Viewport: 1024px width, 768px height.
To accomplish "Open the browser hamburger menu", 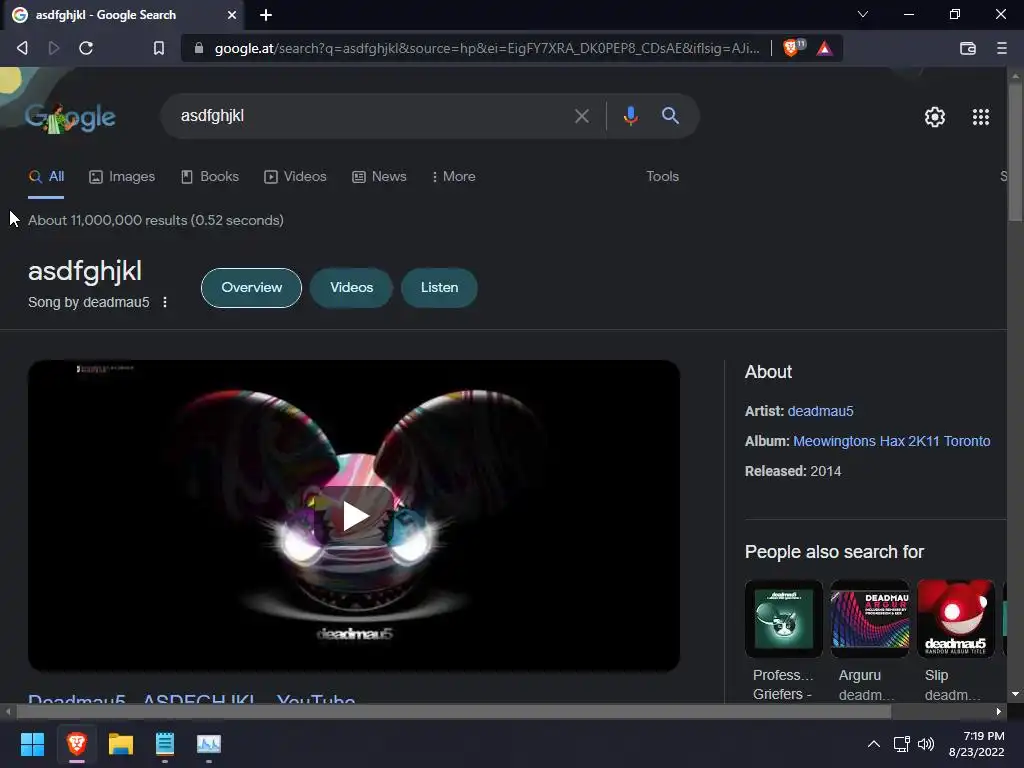I will click(1002, 48).
